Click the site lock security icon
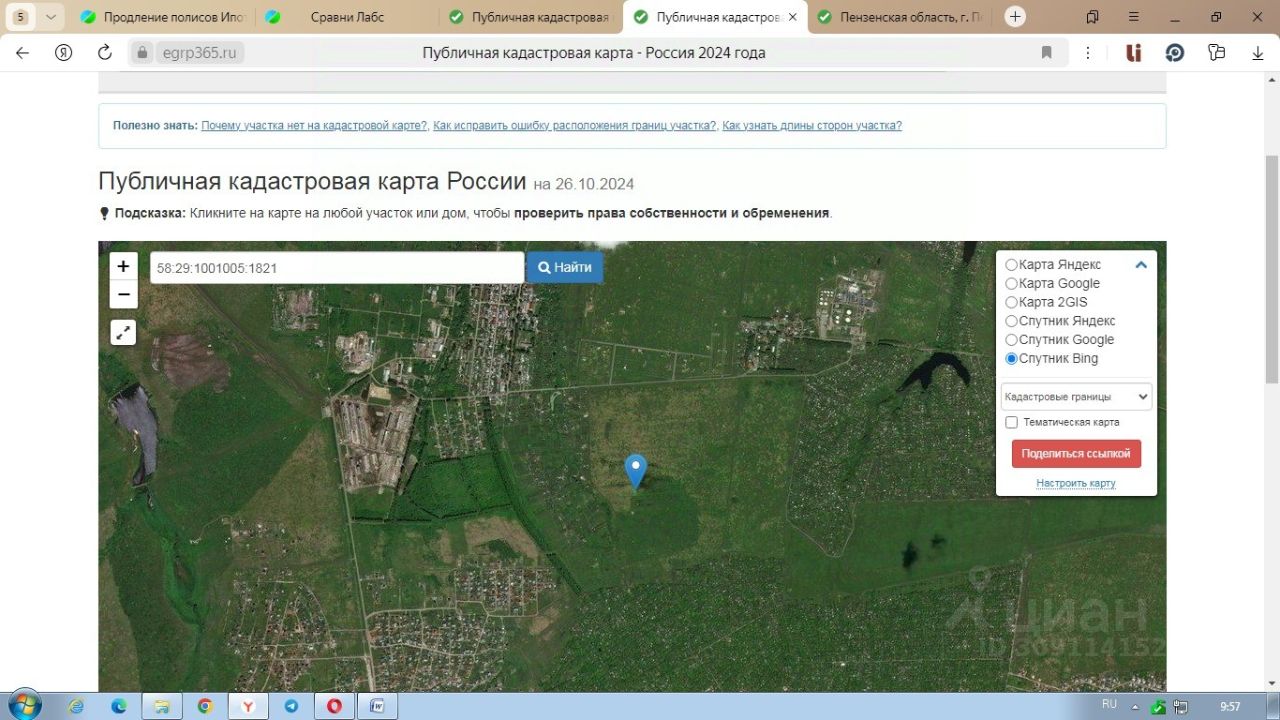1280x720 pixels. (x=142, y=53)
